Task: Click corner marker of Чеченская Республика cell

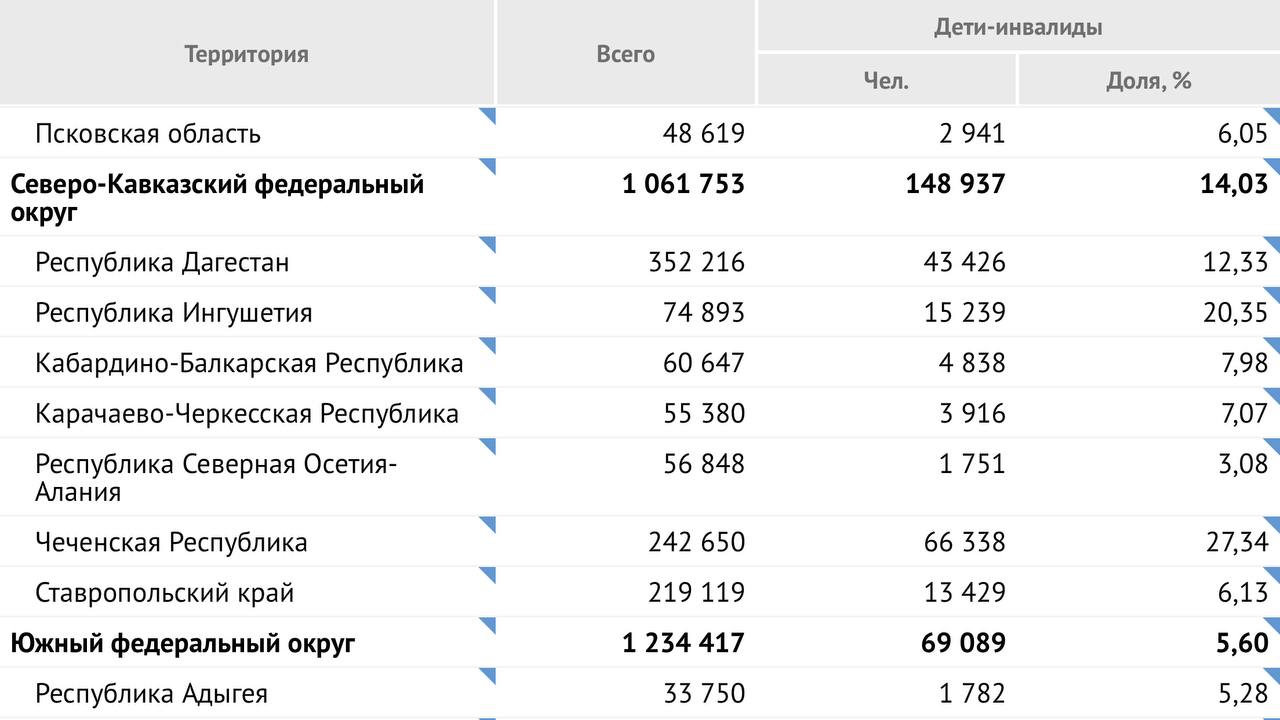Action: click(x=489, y=523)
